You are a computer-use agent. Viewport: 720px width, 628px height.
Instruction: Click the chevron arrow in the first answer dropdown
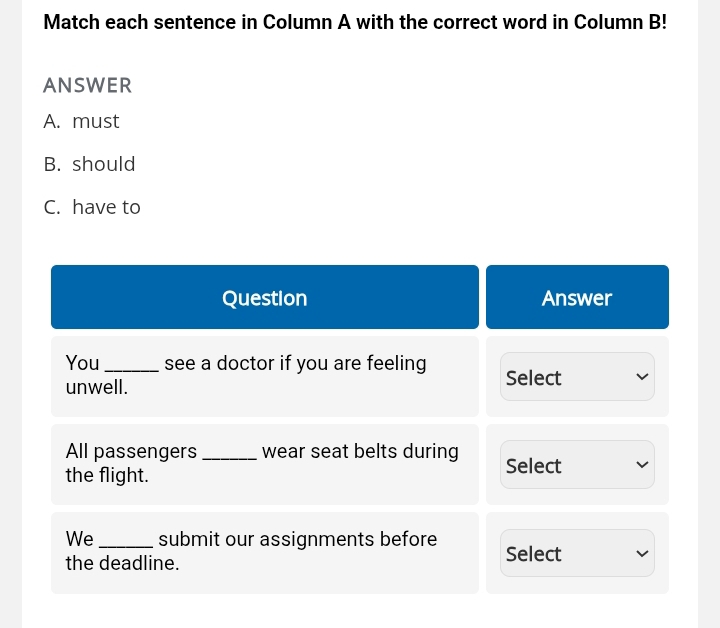coord(640,377)
